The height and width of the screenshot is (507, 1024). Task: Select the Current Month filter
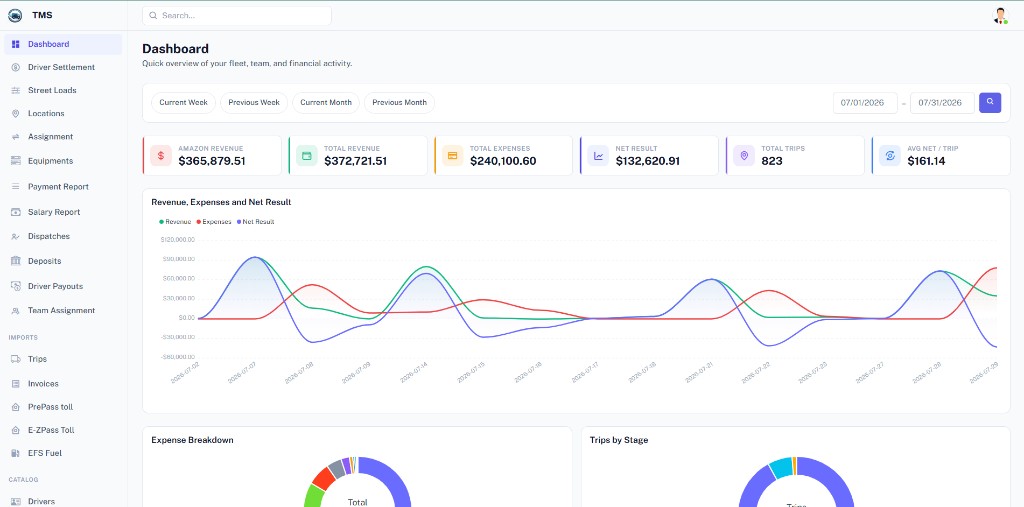pos(326,103)
